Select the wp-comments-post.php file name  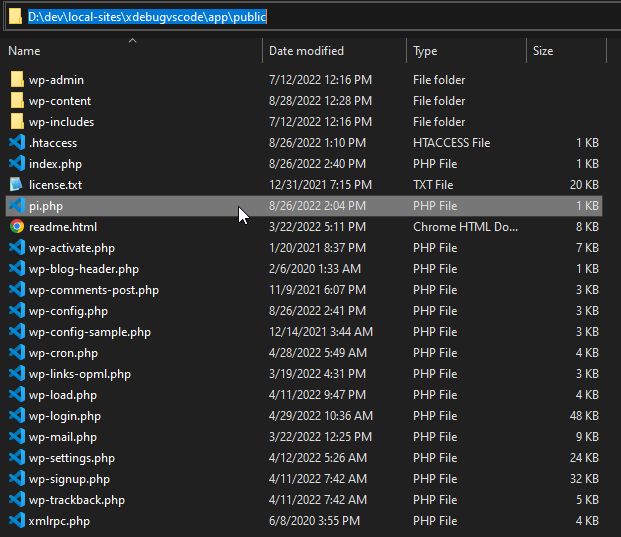point(94,290)
